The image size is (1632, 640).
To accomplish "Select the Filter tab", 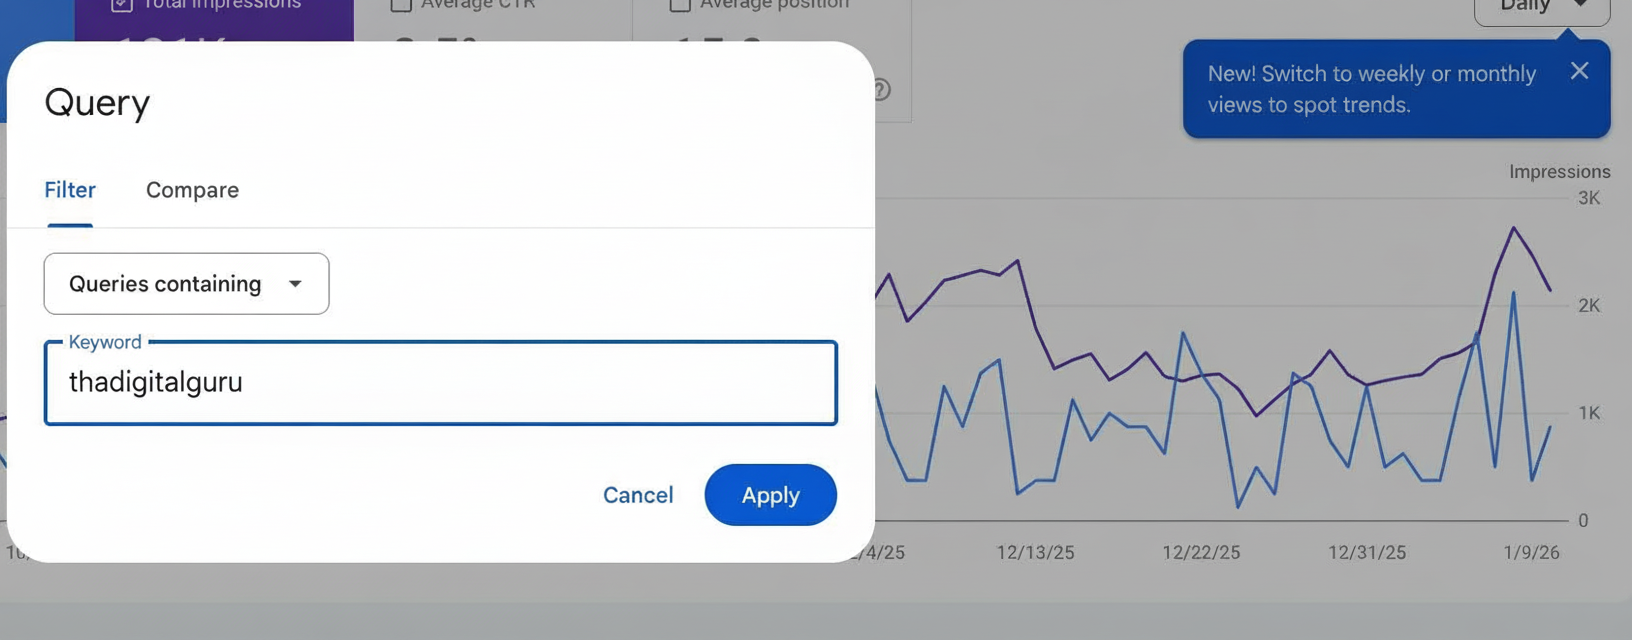I will pyautogui.click(x=70, y=190).
